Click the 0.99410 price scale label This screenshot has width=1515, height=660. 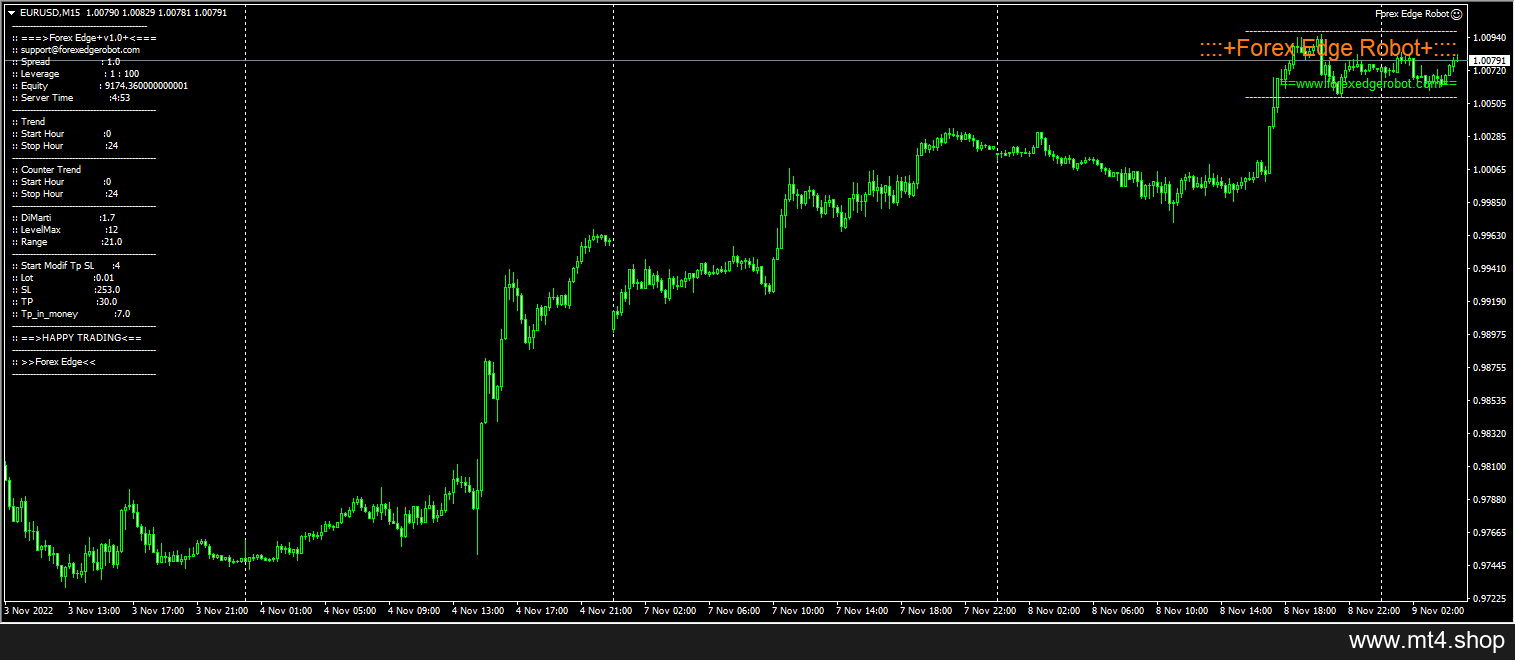pos(1490,268)
